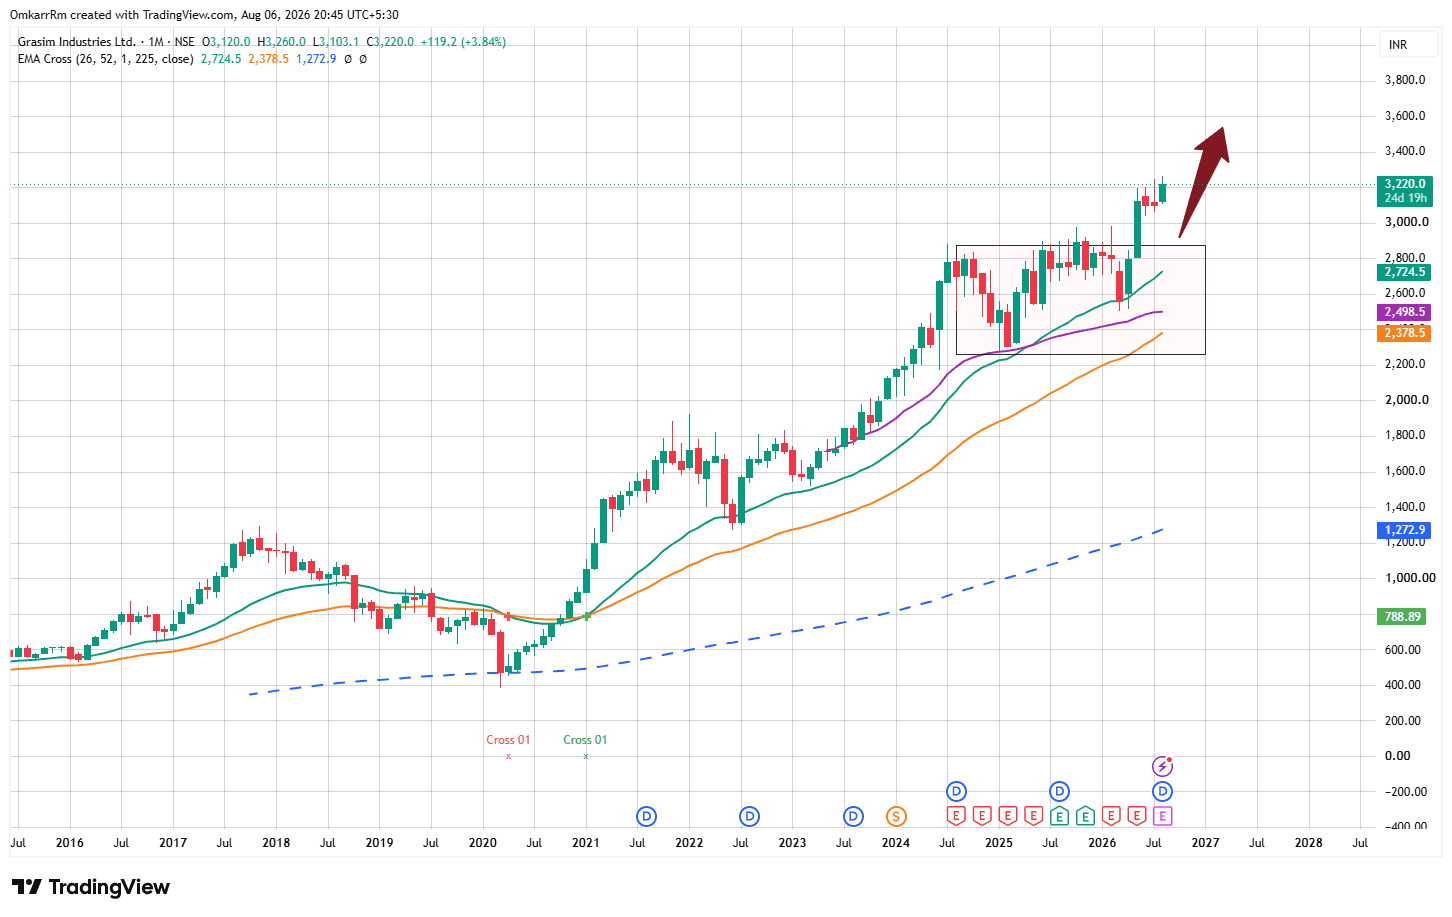The image size is (1452, 917).
Task: Click the dividend D marker at mid-2023
Action: [x=853, y=817]
